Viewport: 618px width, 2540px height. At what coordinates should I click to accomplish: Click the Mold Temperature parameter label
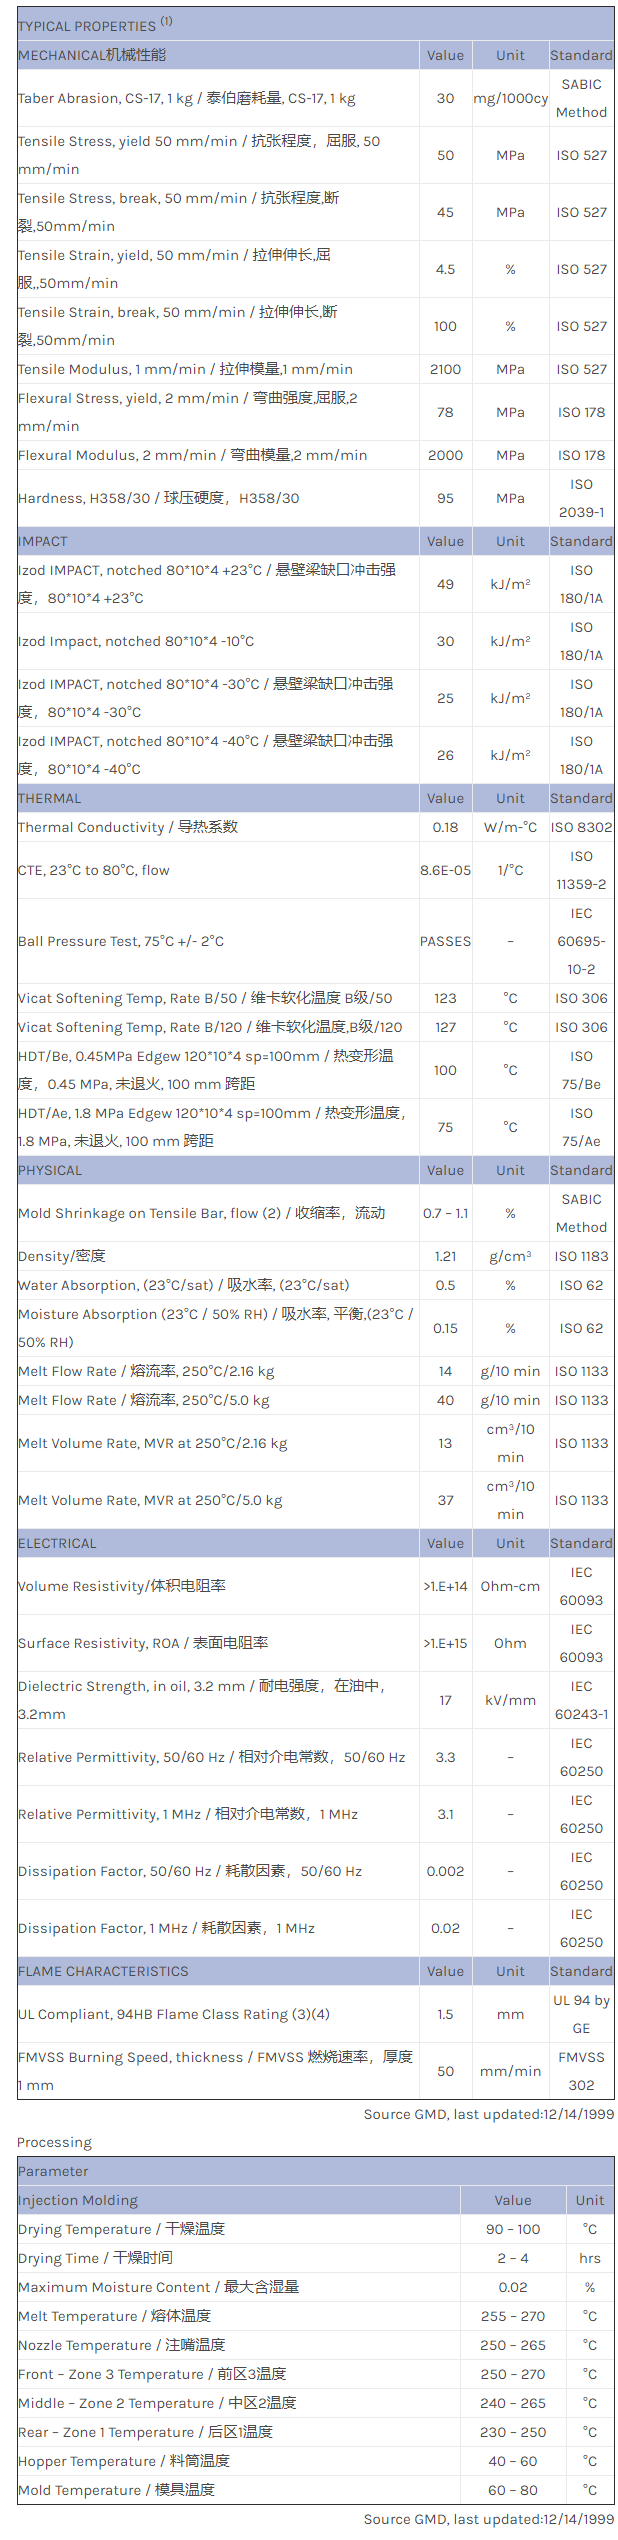pos(116,2490)
